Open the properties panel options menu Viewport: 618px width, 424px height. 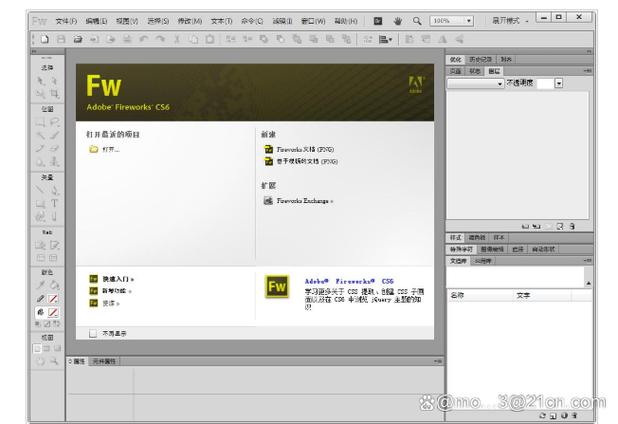[438, 361]
